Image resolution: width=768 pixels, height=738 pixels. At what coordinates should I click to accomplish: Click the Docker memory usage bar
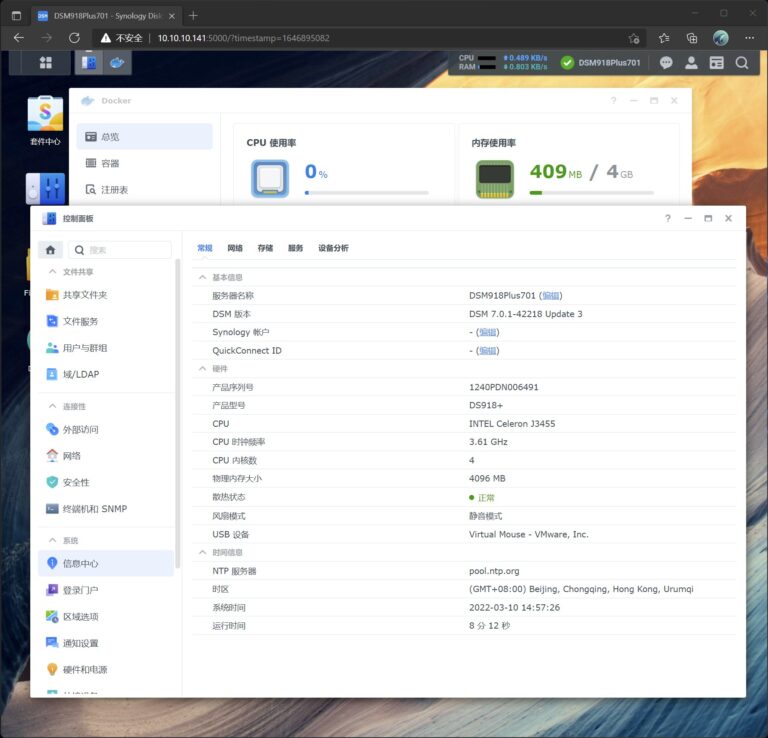[x=591, y=193]
